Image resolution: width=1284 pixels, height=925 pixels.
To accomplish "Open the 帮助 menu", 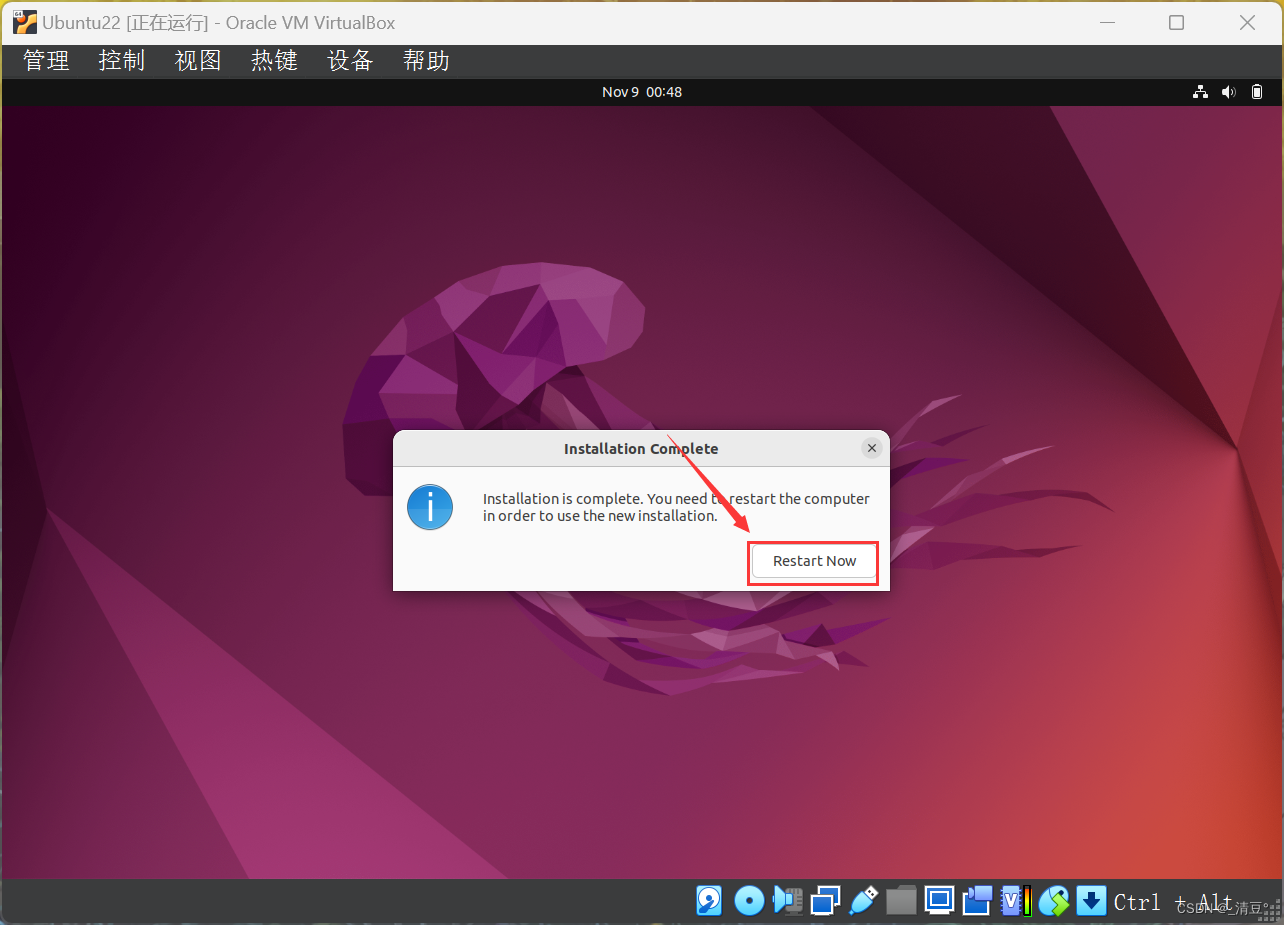I will tap(426, 61).
